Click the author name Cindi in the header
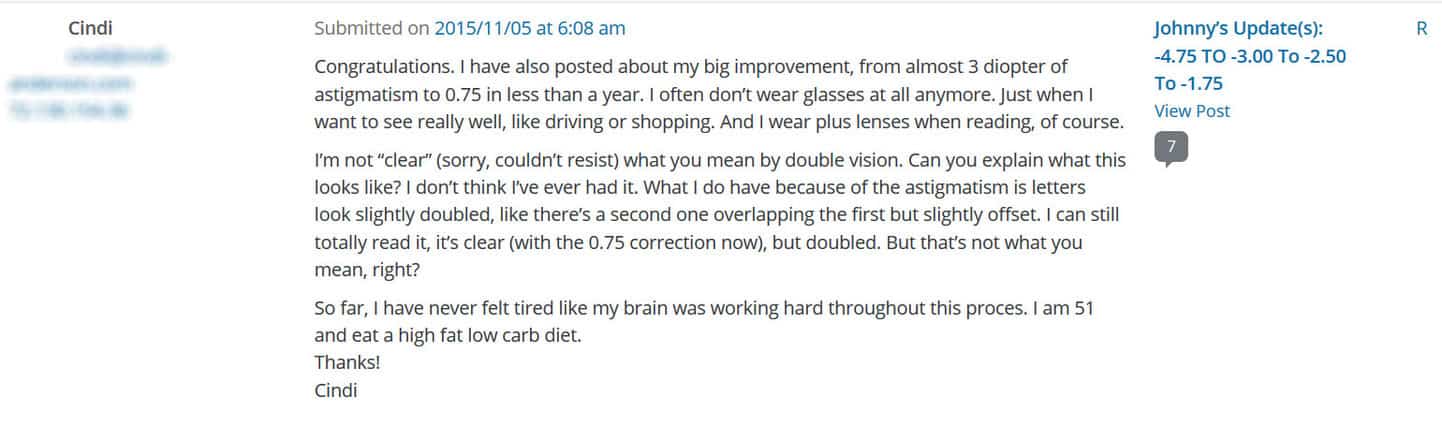 click(89, 28)
